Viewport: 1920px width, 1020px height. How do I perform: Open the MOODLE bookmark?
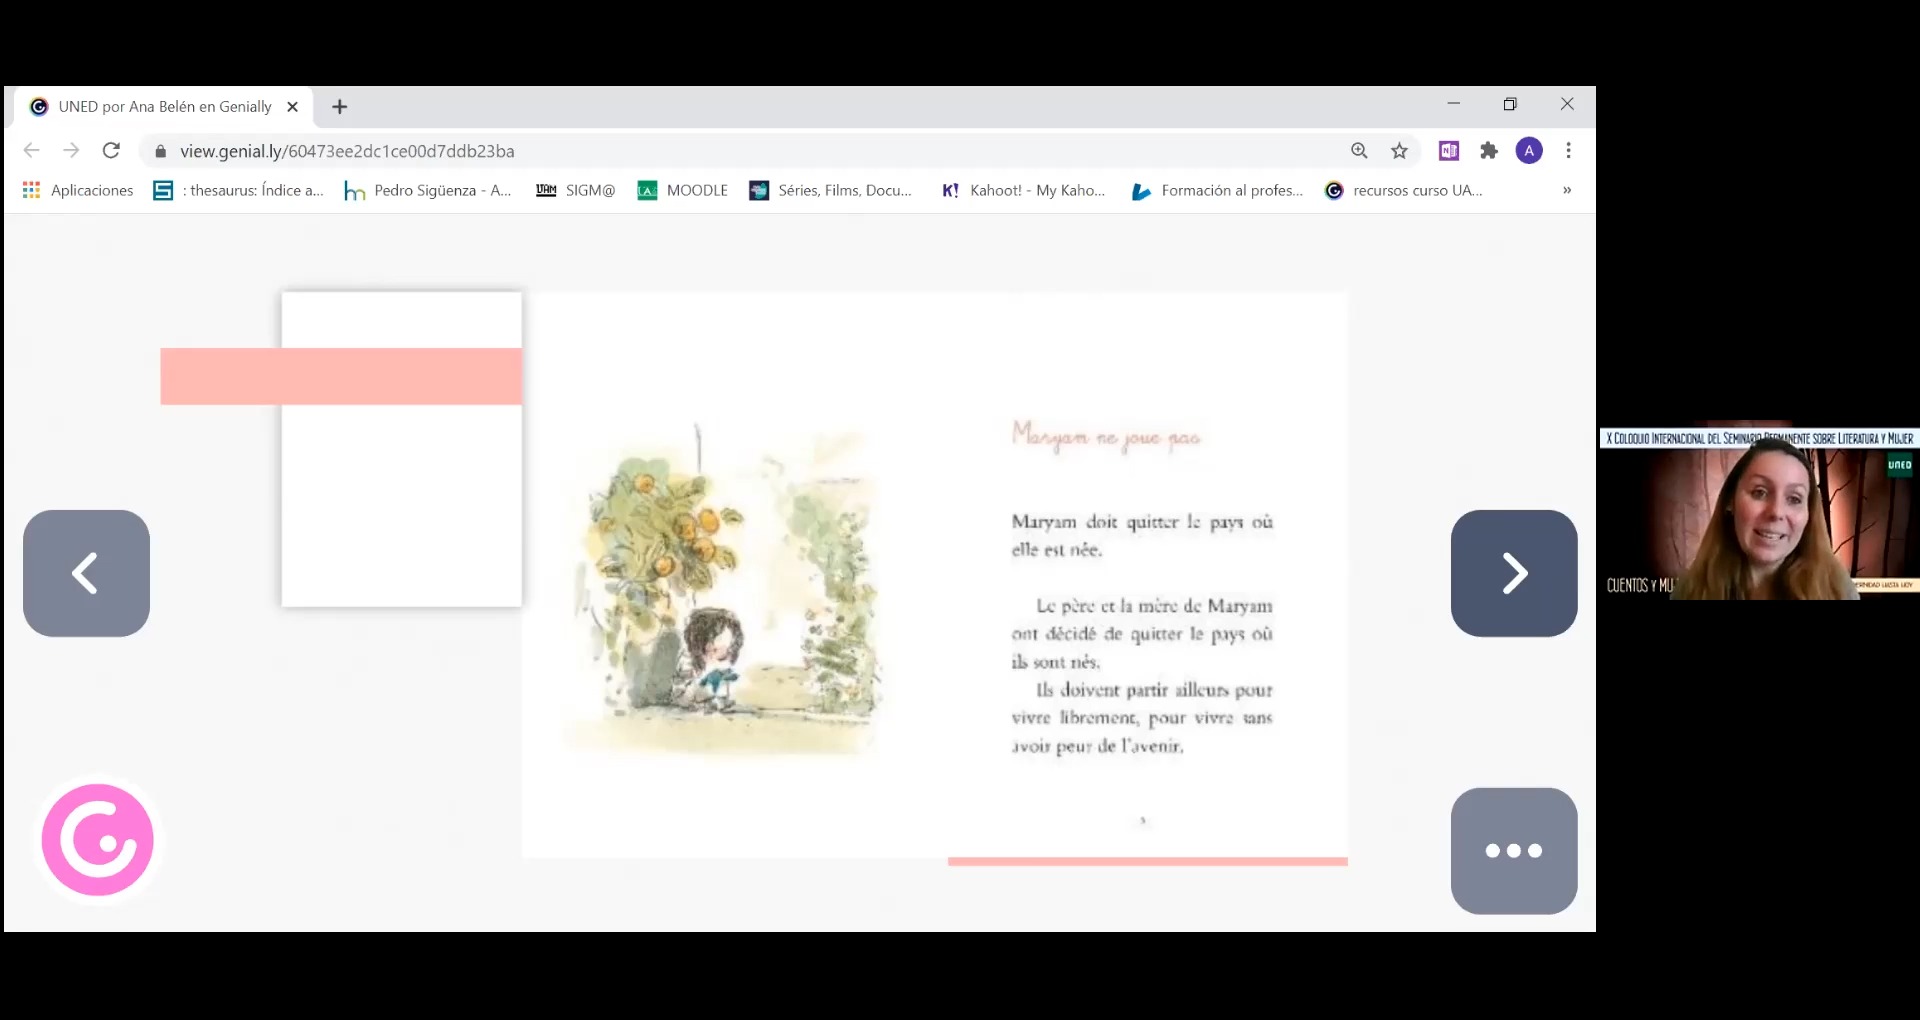[x=682, y=190]
